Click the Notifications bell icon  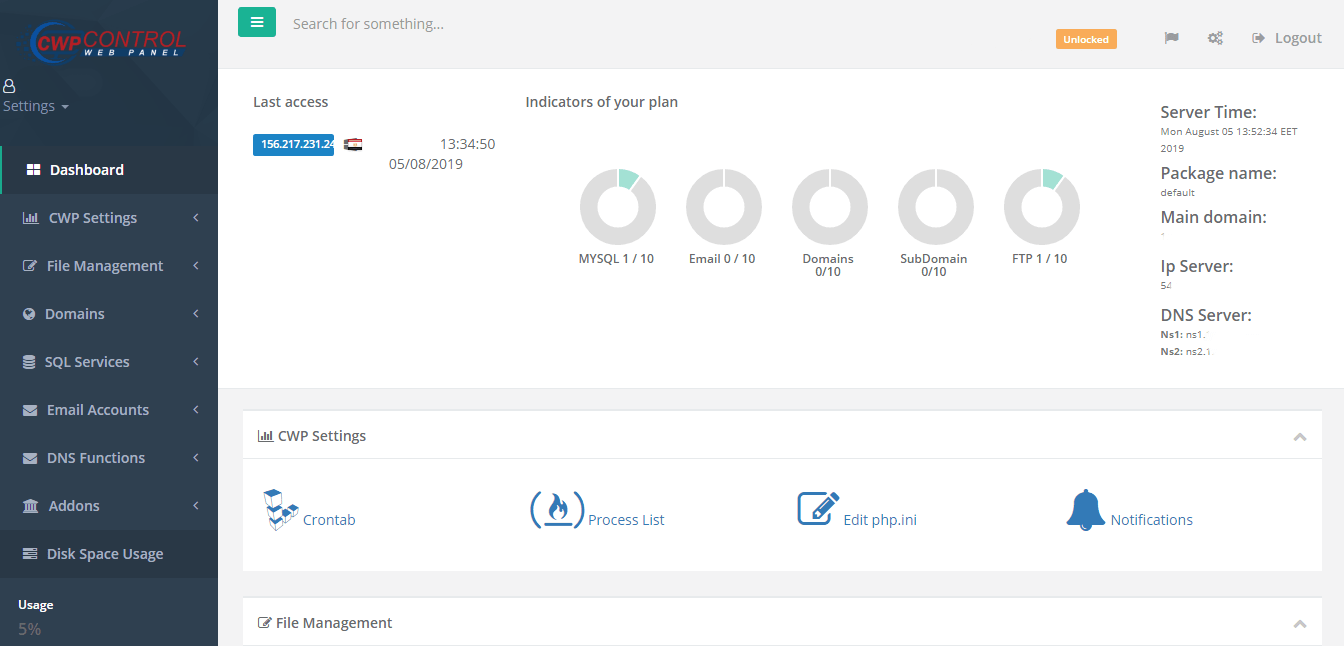(1086, 510)
